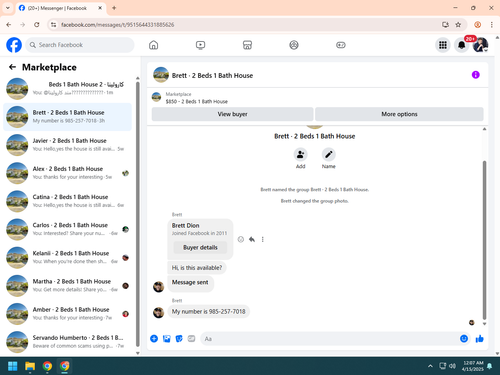Screen dimensions: 500x375
Task: Open the Video tab icon
Action: (200, 45)
